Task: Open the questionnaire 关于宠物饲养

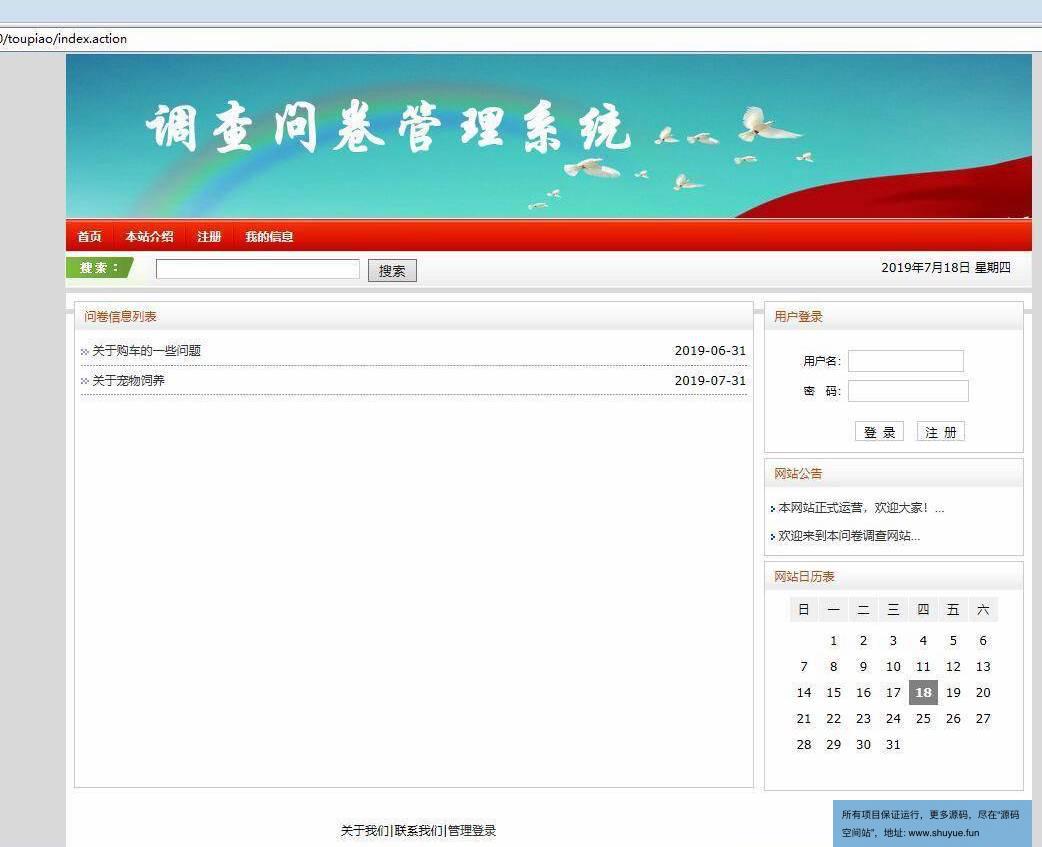Action: 128,381
